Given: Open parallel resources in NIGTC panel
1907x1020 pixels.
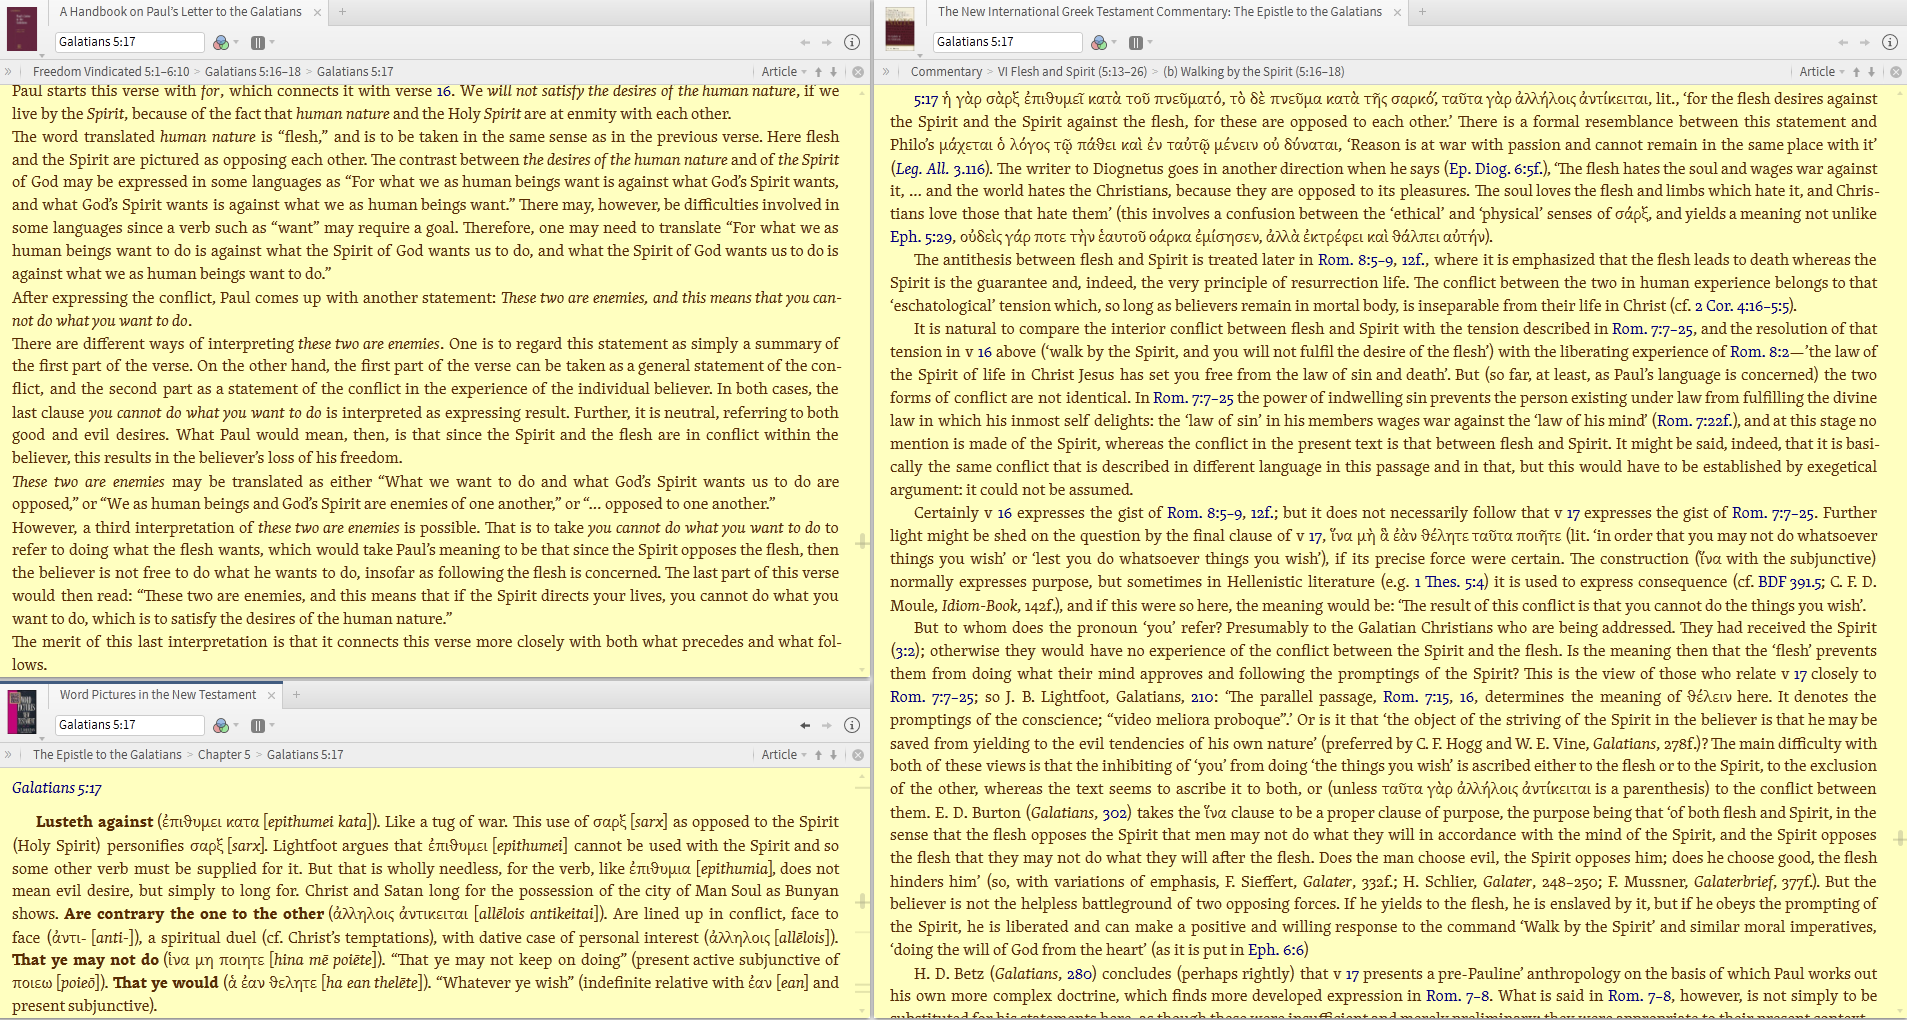Looking at the screenshot, I should click(x=1140, y=42).
